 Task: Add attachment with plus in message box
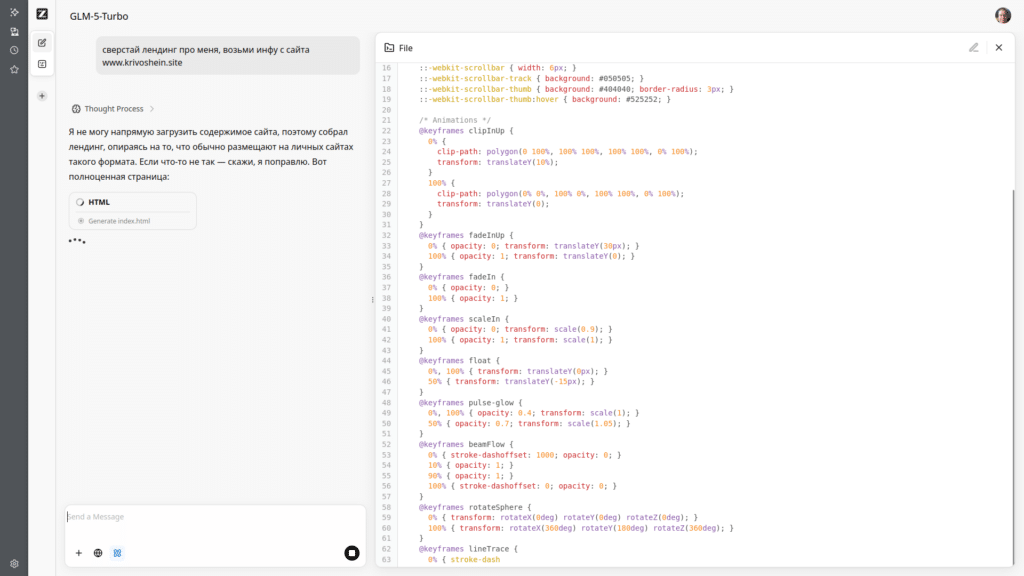click(x=78, y=552)
